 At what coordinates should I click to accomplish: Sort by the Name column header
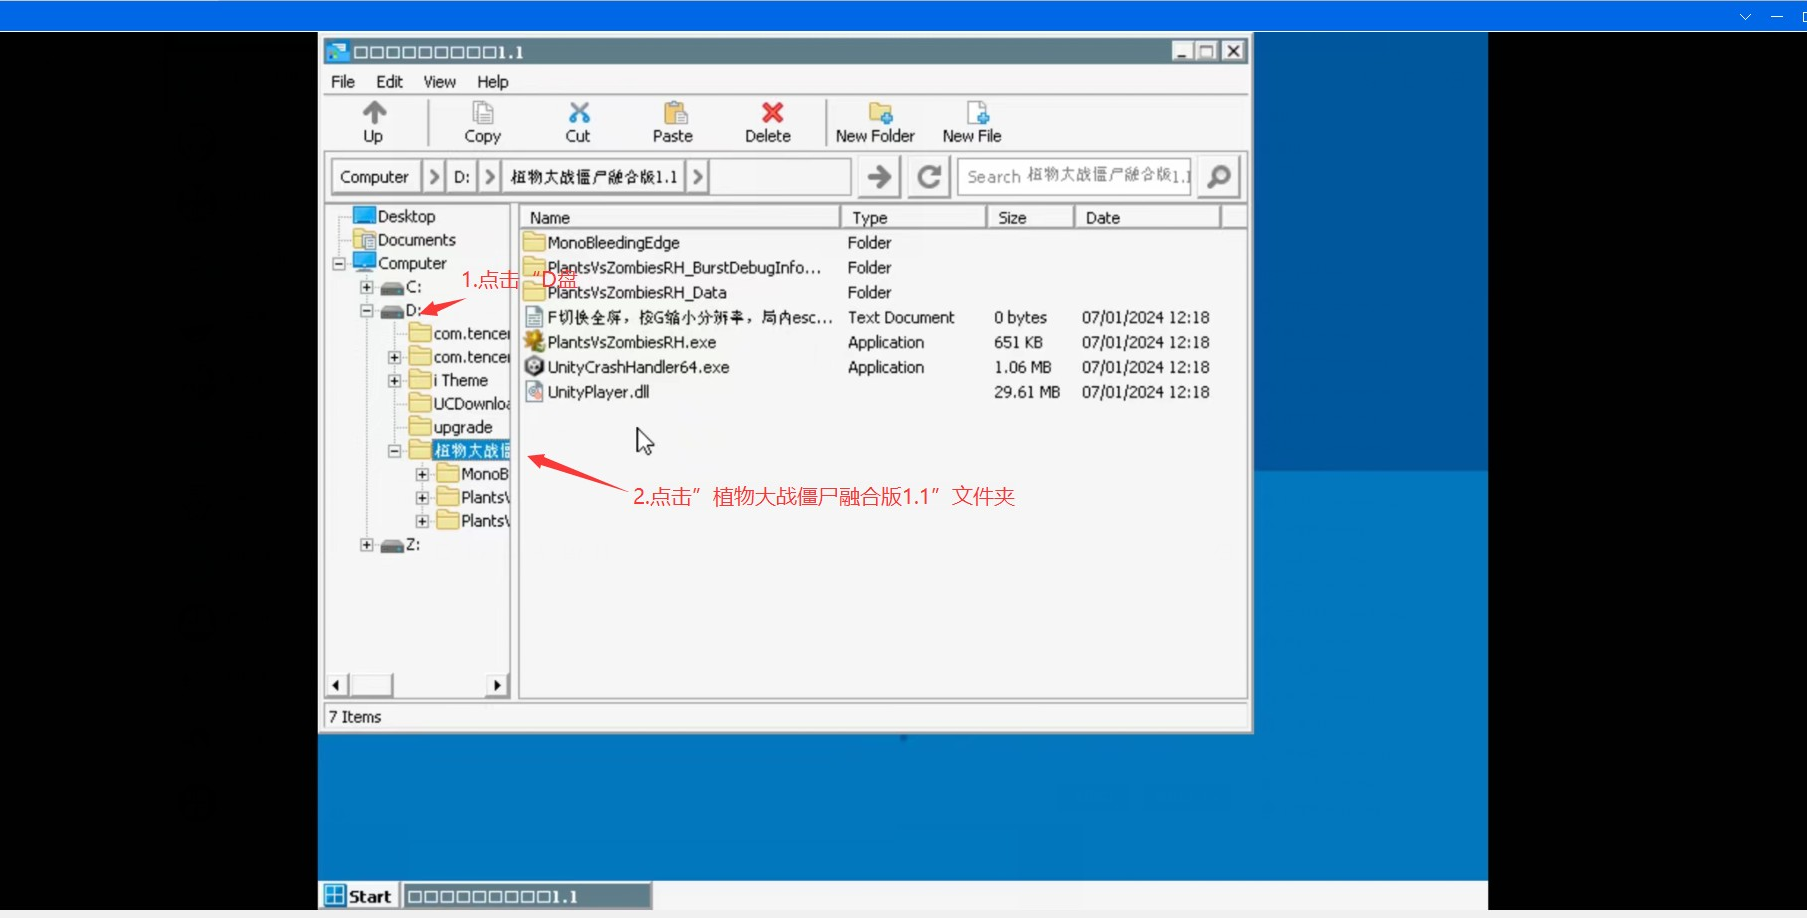coord(680,217)
